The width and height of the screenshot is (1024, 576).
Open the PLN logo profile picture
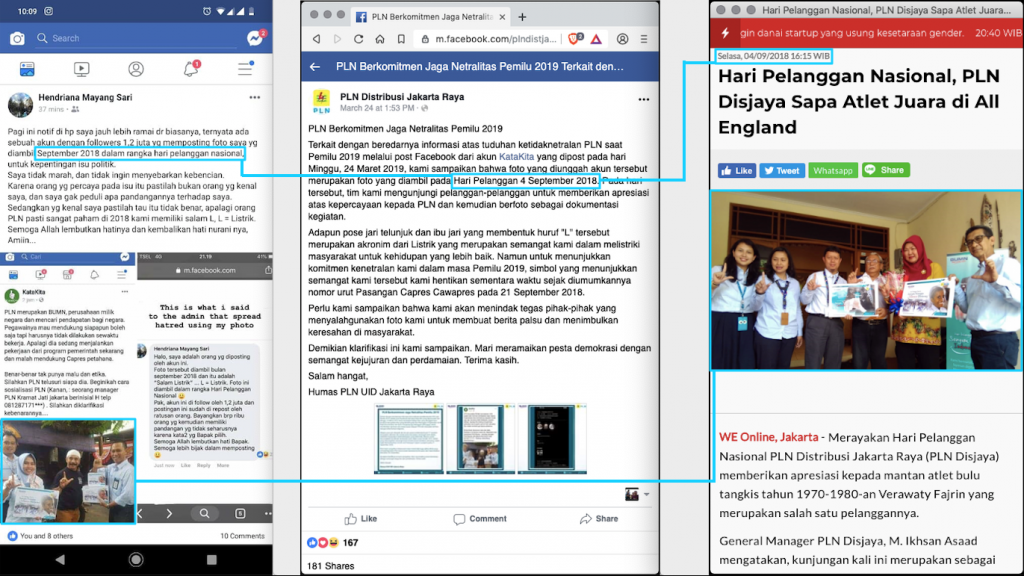321,102
